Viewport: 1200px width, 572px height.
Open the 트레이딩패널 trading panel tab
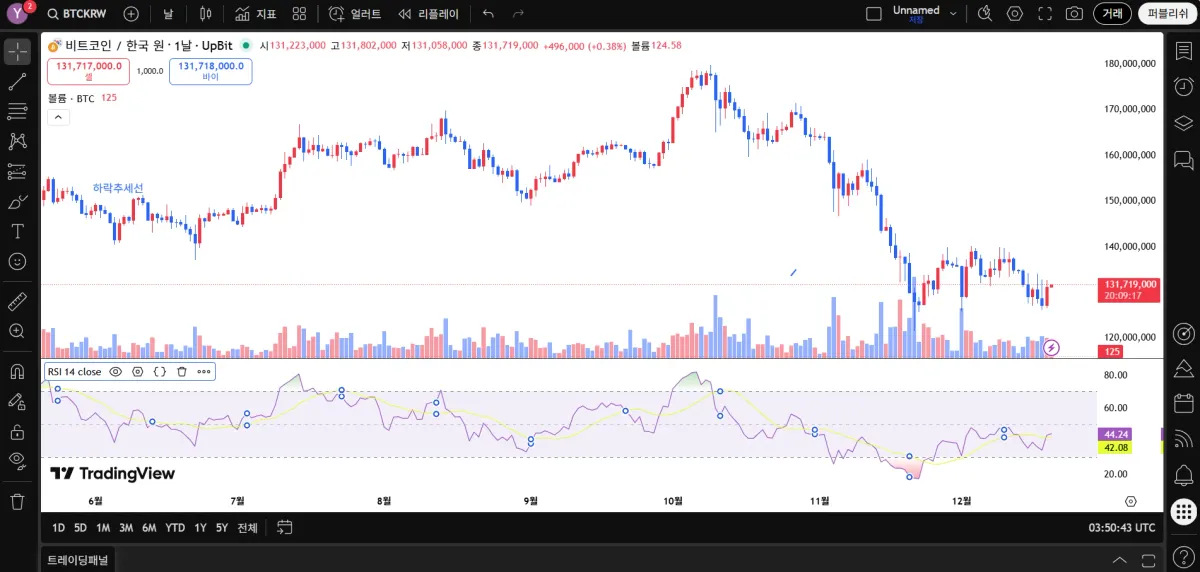pyautogui.click(x=78, y=560)
